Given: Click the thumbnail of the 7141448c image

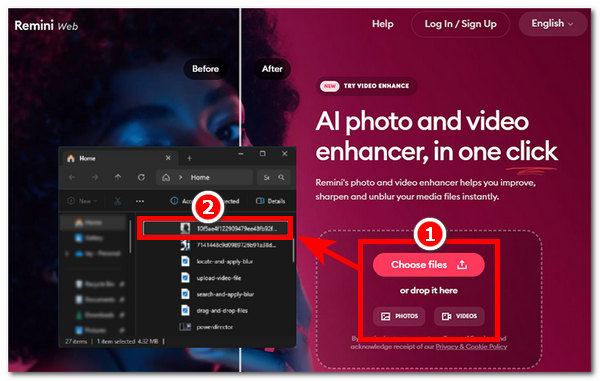Looking at the screenshot, I should (185, 245).
